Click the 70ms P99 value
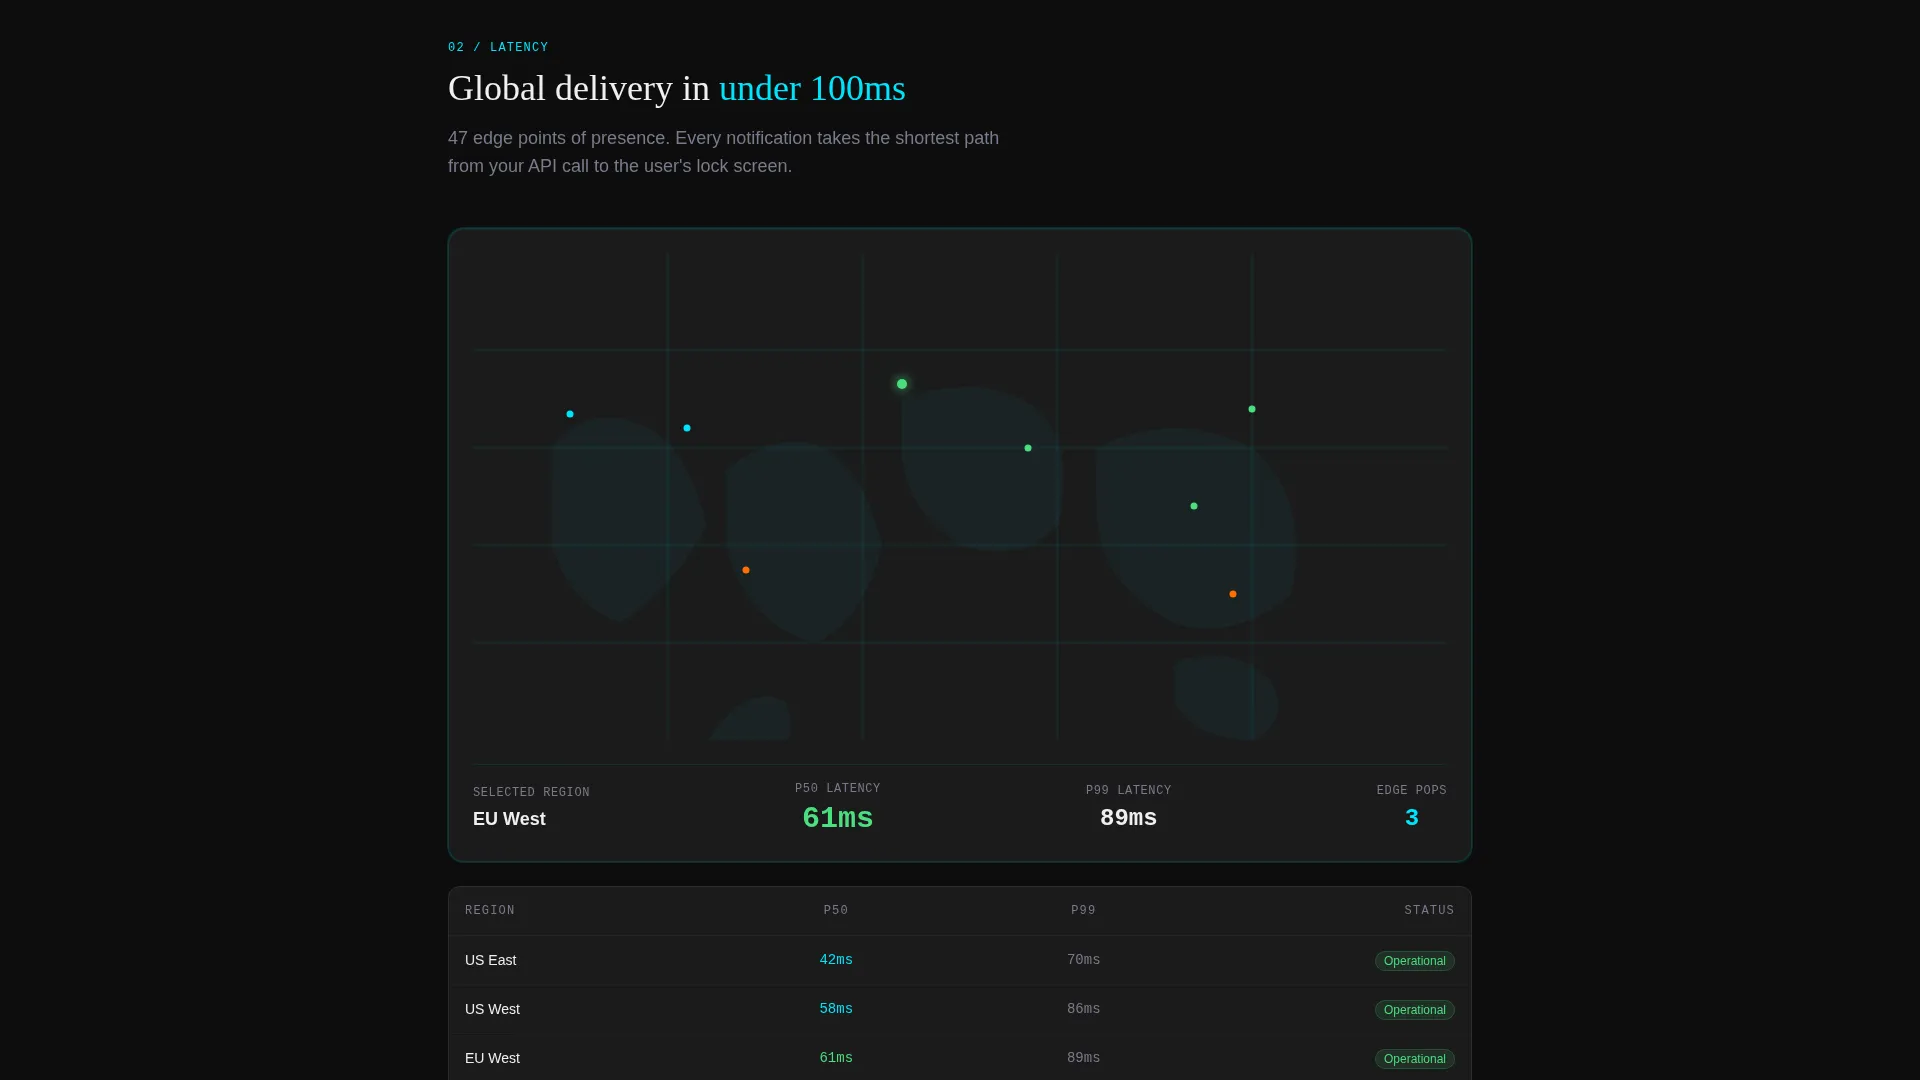This screenshot has height=1080, width=1920. tap(1084, 960)
